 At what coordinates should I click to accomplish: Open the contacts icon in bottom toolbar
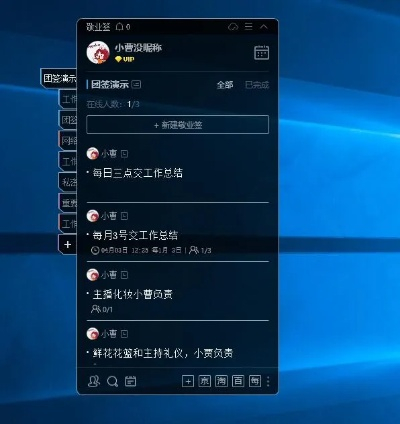pos(94,381)
